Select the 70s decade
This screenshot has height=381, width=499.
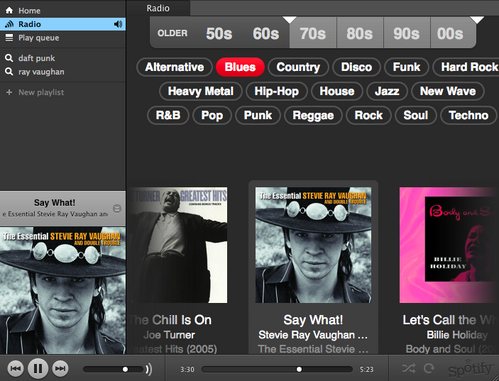(x=313, y=33)
